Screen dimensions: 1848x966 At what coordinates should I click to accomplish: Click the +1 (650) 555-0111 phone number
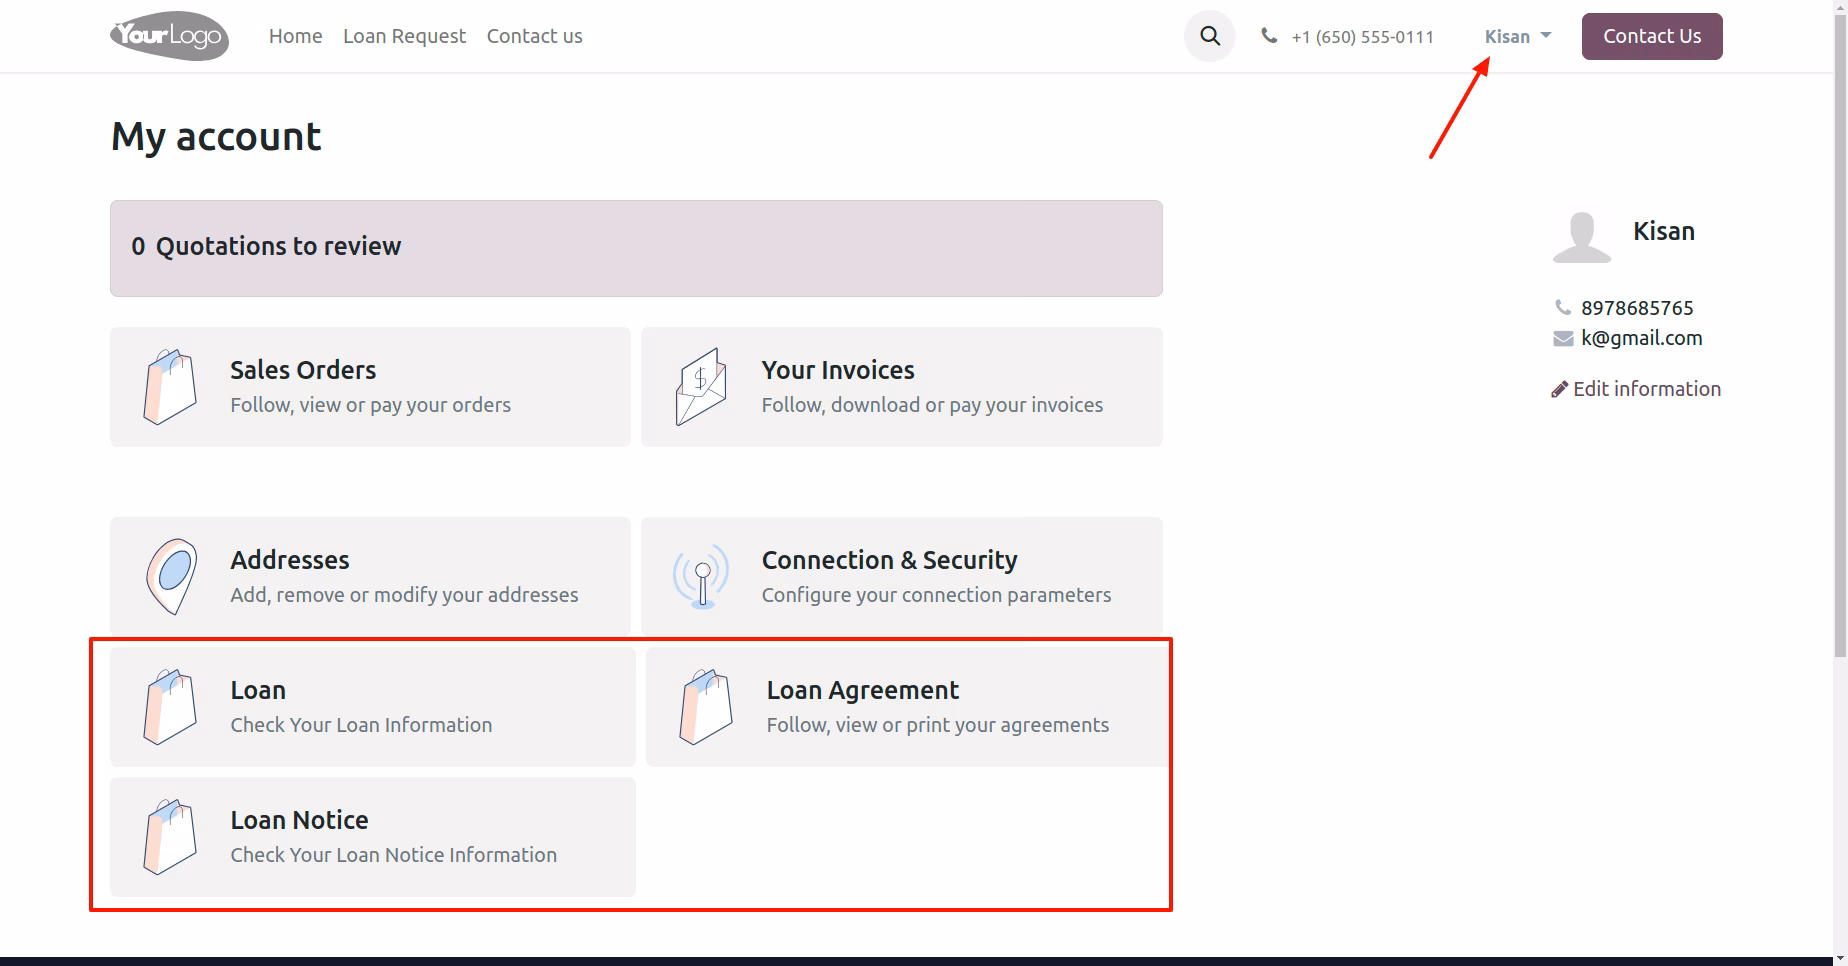[1362, 37]
